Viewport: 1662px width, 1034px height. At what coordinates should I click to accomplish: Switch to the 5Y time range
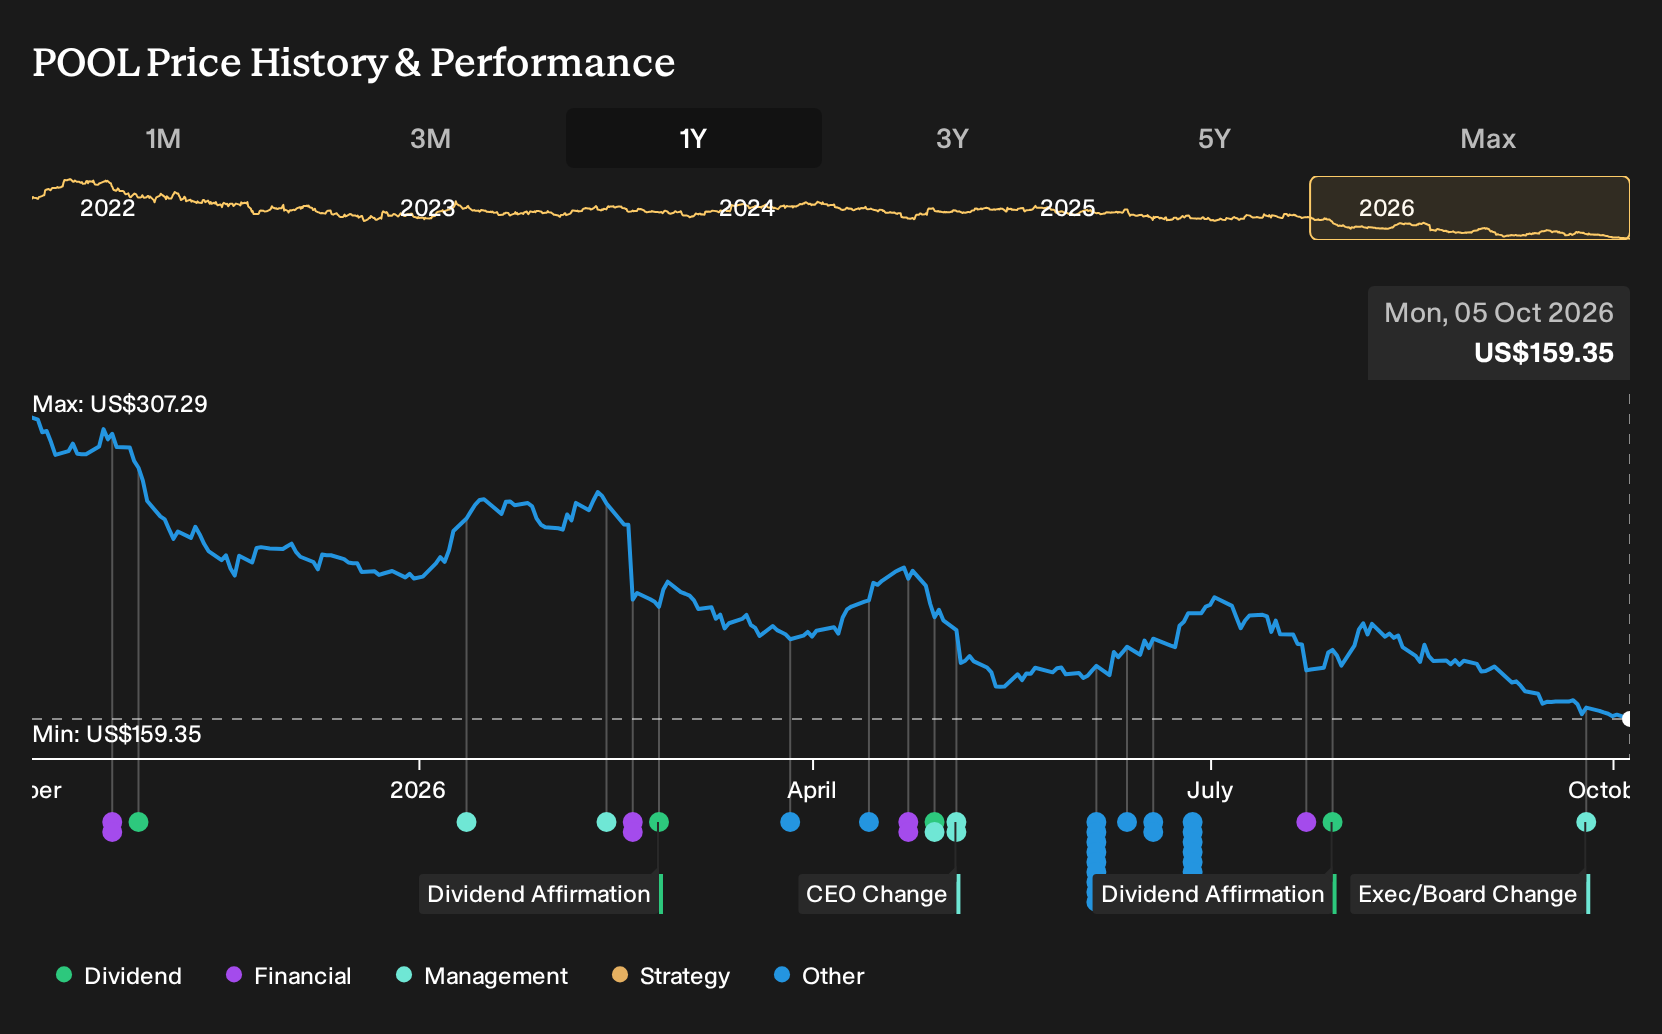point(1214,138)
